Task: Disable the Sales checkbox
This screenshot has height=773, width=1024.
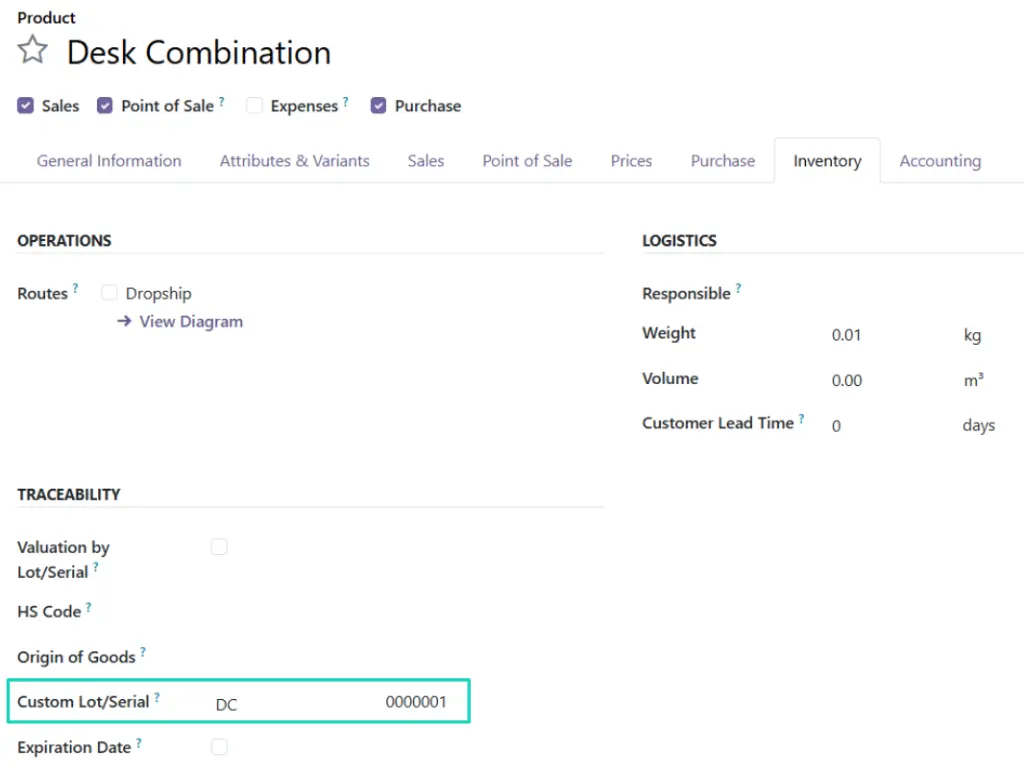Action: click(x=24, y=105)
